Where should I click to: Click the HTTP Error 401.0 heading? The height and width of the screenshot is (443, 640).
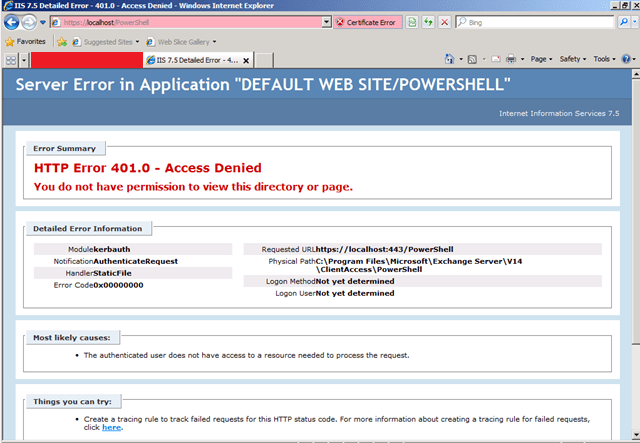click(x=148, y=168)
